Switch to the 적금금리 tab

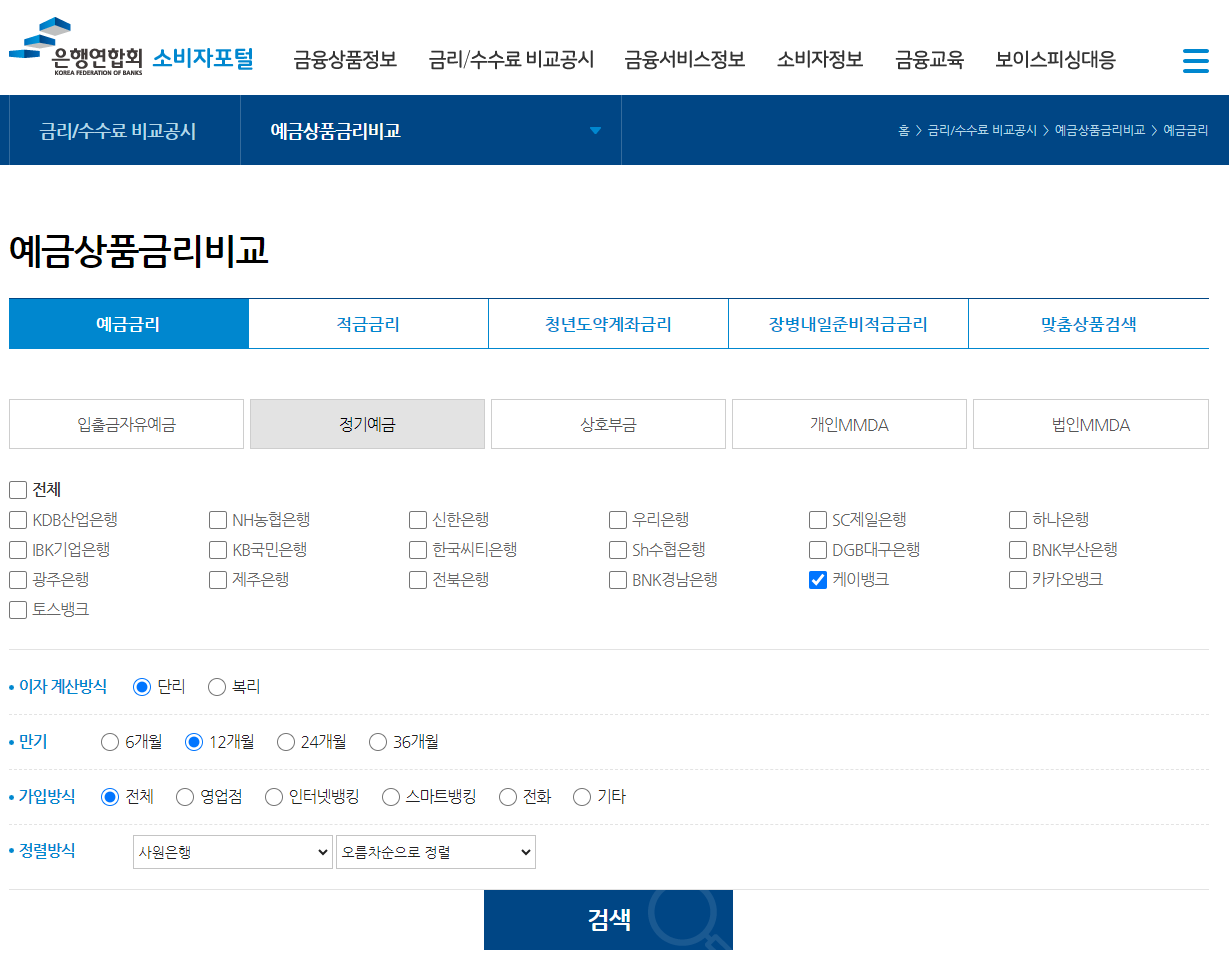[x=368, y=324]
